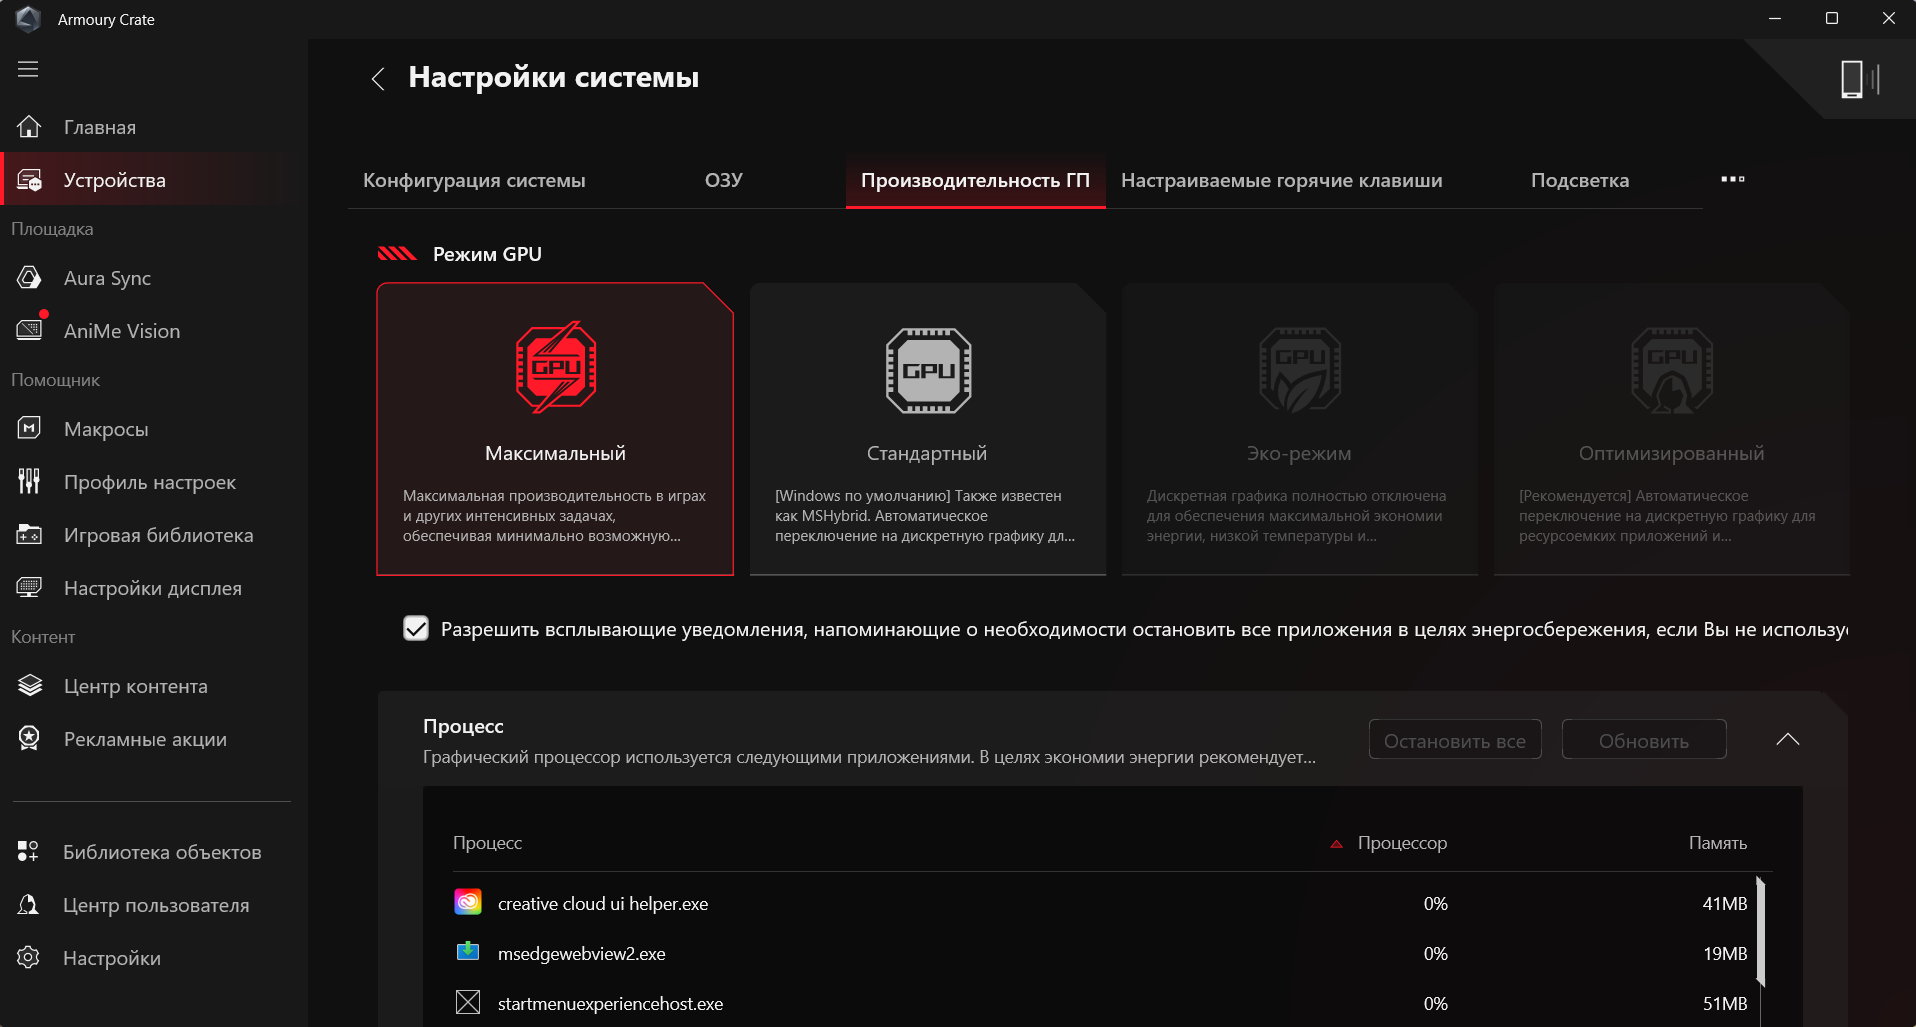This screenshot has height=1027, width=1916.
Task: Click the Остановить все button
Action: 1454,740
